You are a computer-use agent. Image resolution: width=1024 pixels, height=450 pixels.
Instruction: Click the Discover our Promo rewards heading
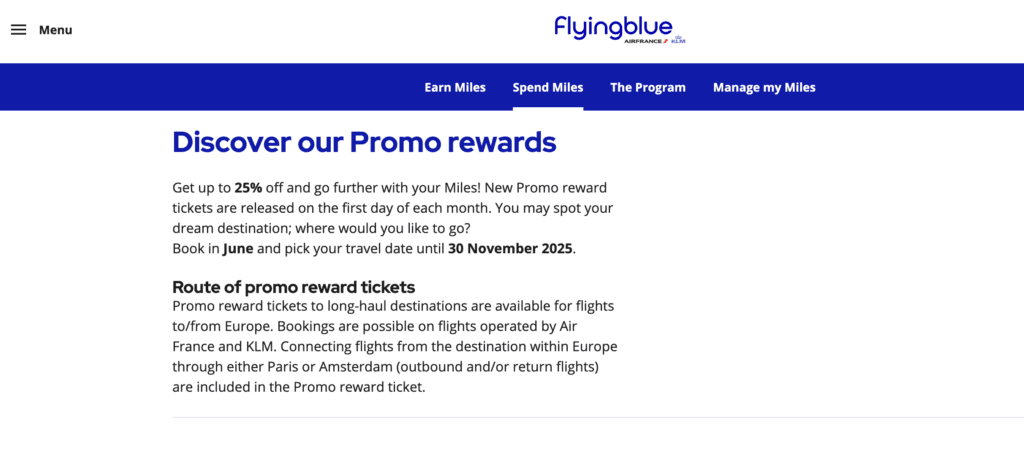[x=364, y=142]
